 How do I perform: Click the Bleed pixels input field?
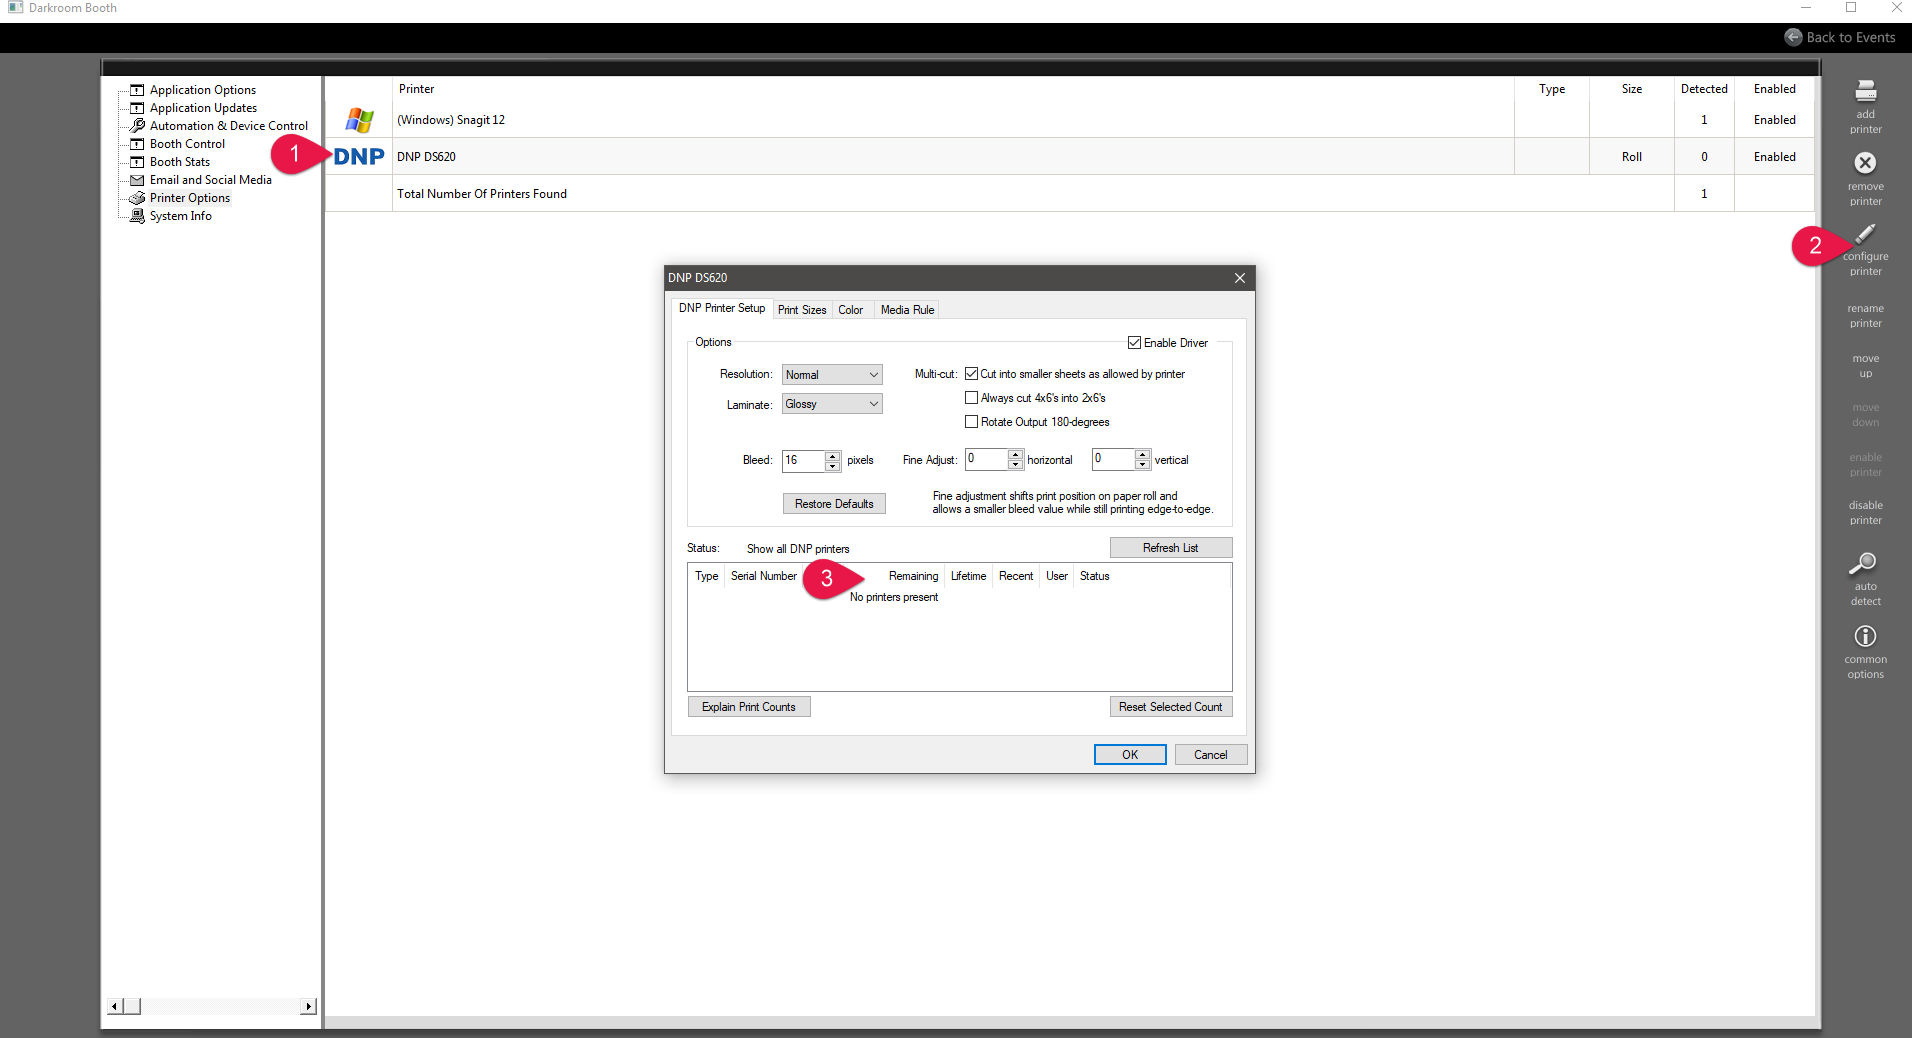804,460
